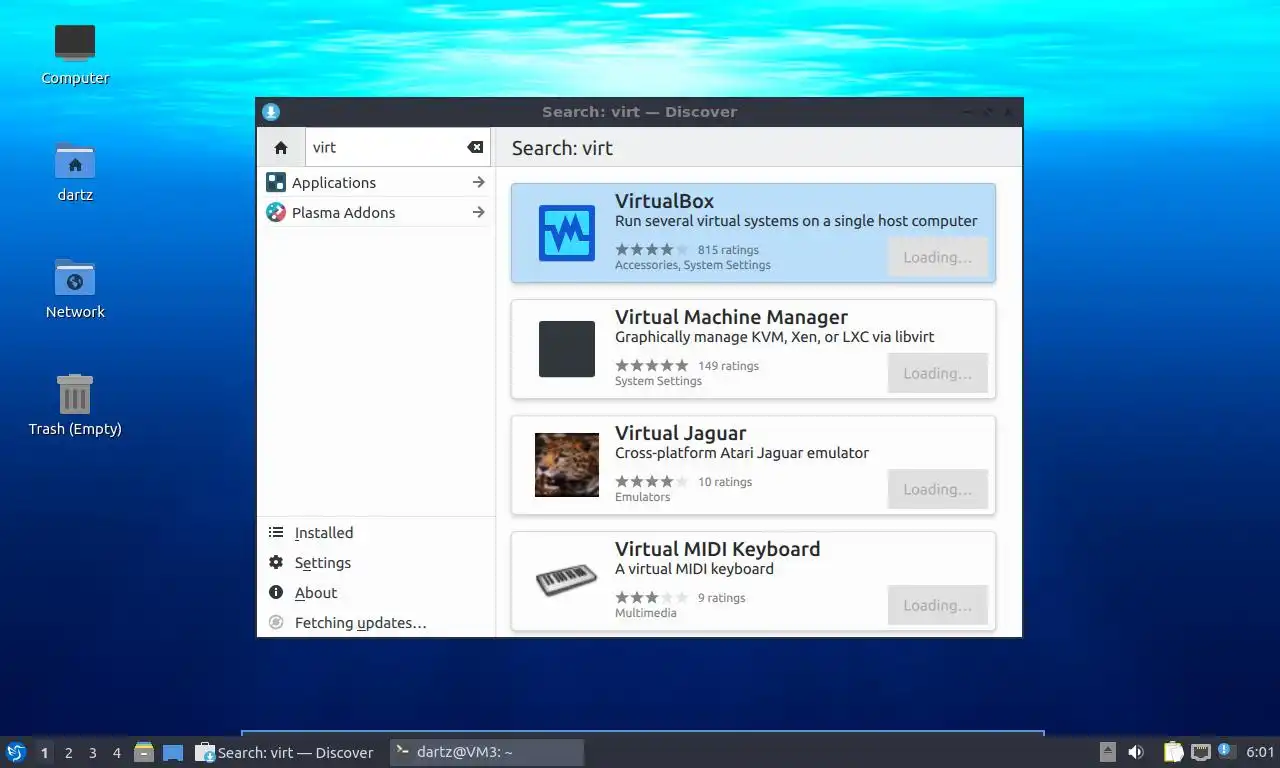The width and height of the screenshot is (1280, 768).
Task: Open the network tray icon
Action: coord(1200,752)
